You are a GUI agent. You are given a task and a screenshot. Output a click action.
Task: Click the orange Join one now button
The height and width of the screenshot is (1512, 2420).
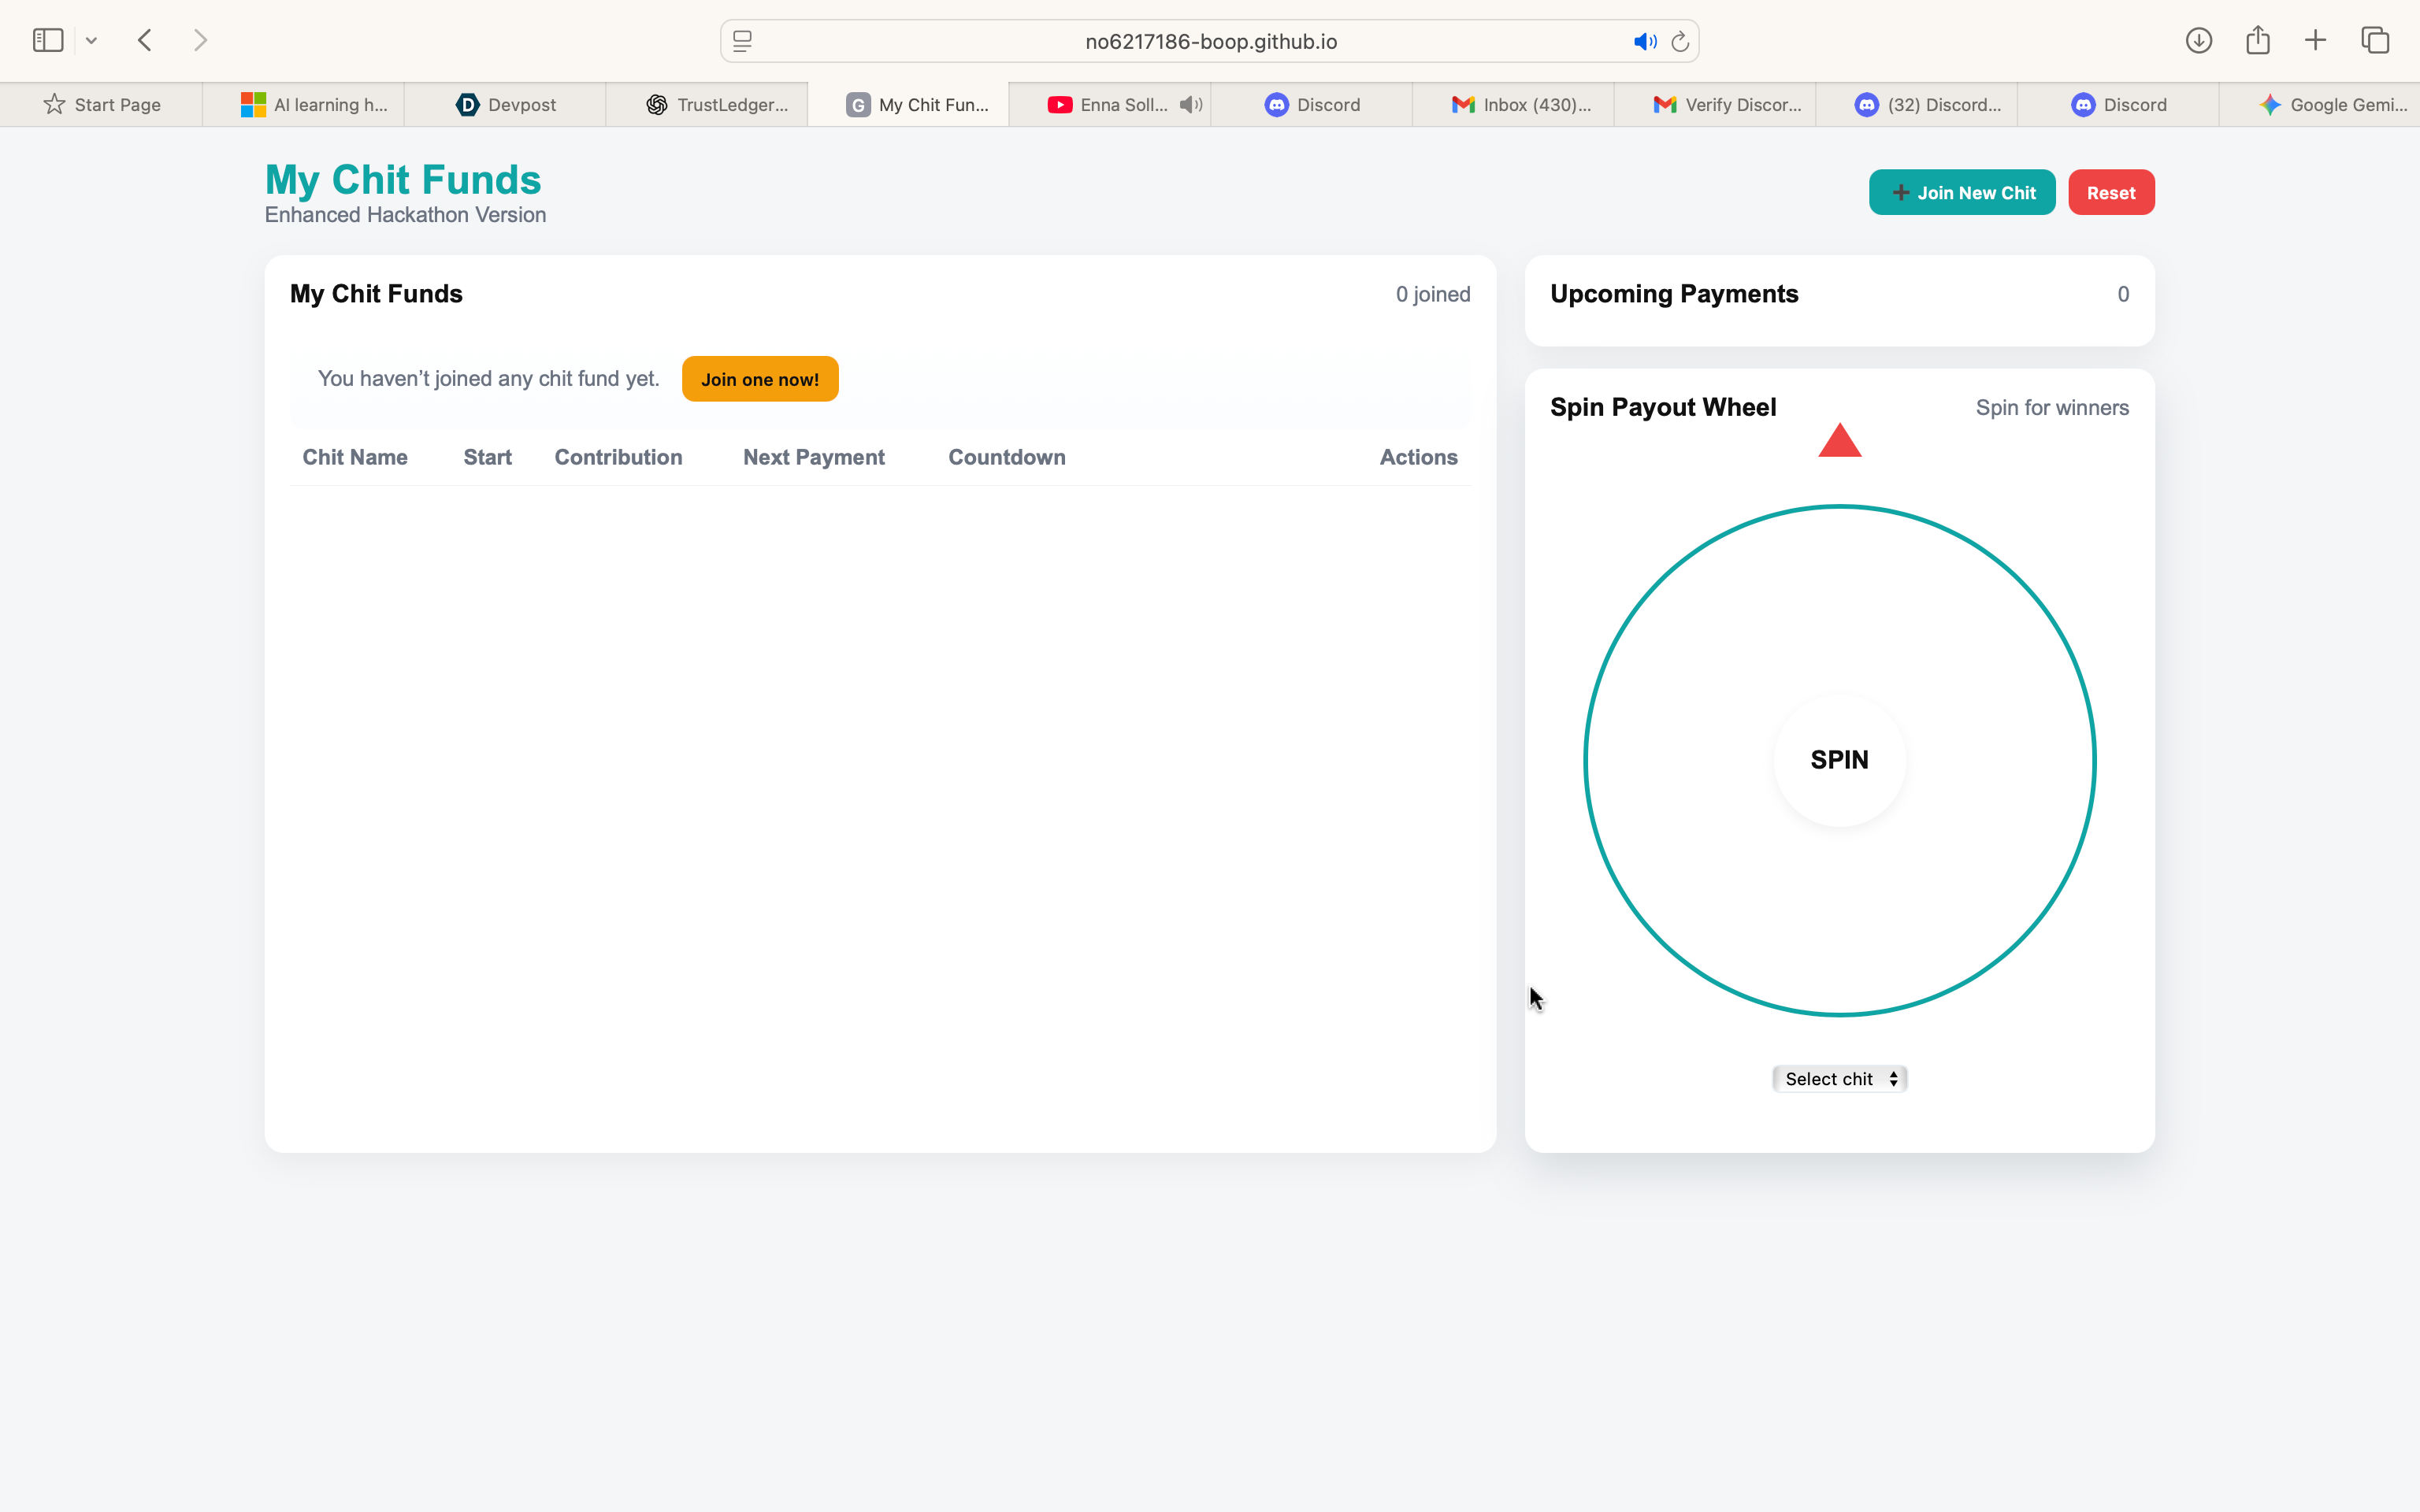(759, 380)
